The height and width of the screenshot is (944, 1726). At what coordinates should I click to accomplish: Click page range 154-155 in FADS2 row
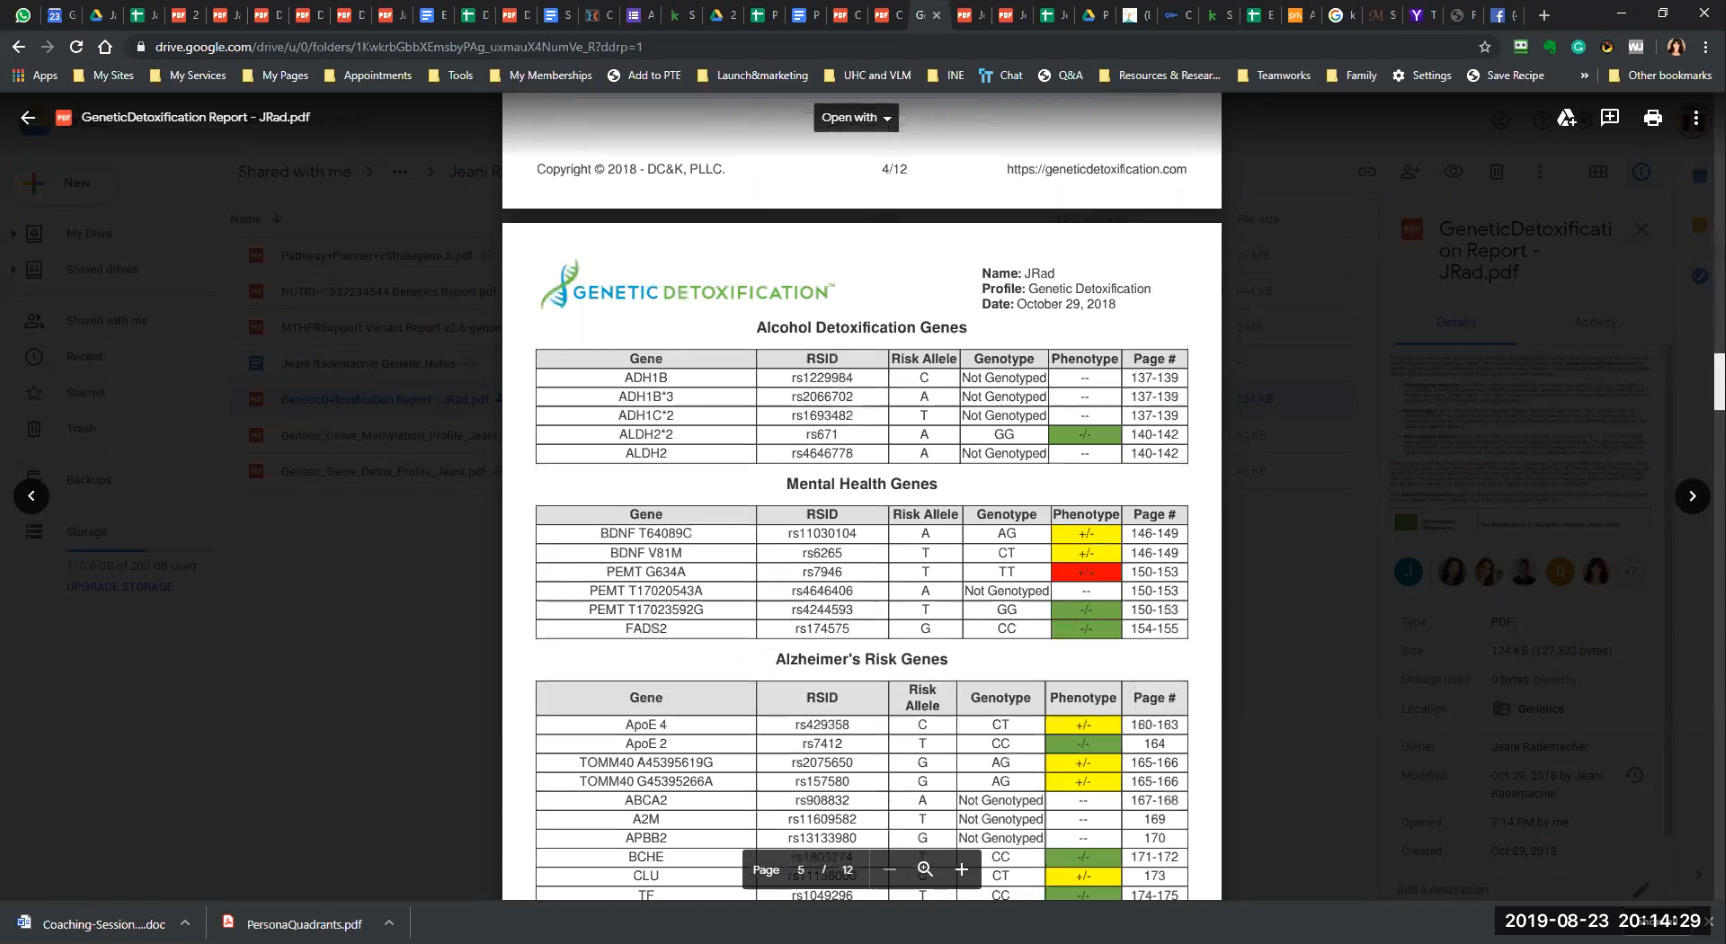click(1154, 629)
